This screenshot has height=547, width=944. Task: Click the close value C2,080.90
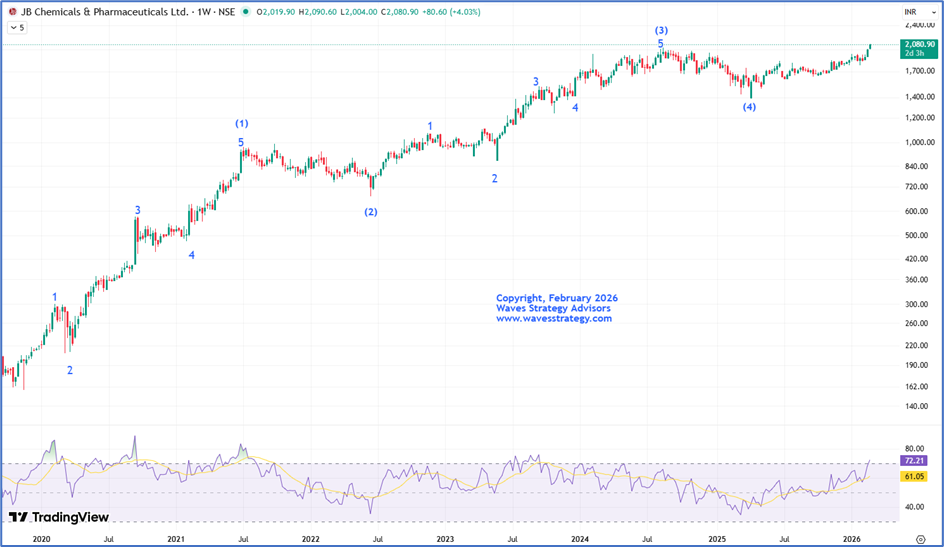pyautogui.click(x=400, y=11)
